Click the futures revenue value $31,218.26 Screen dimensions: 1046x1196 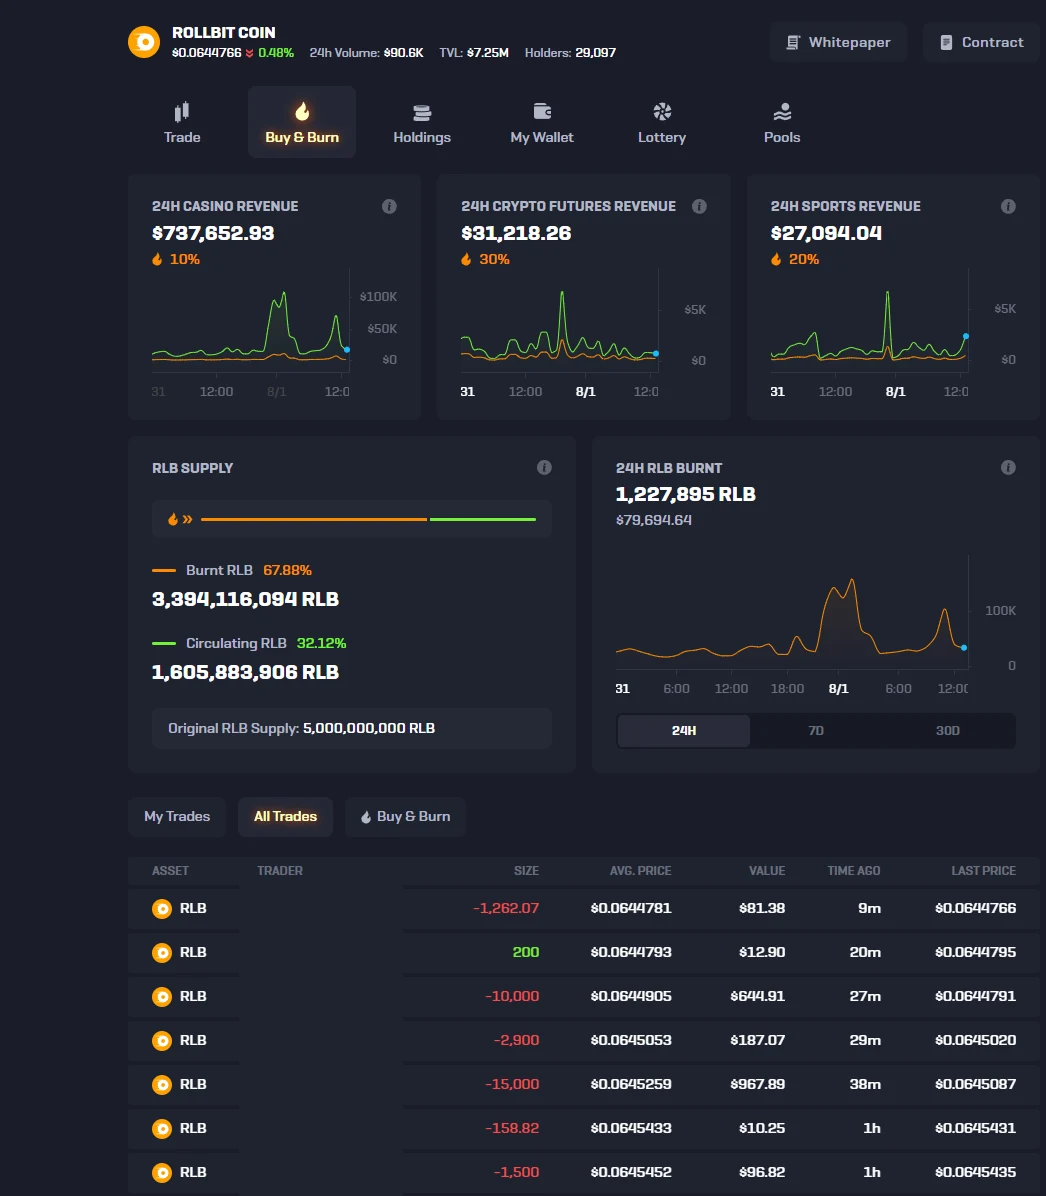click(516, 233)
